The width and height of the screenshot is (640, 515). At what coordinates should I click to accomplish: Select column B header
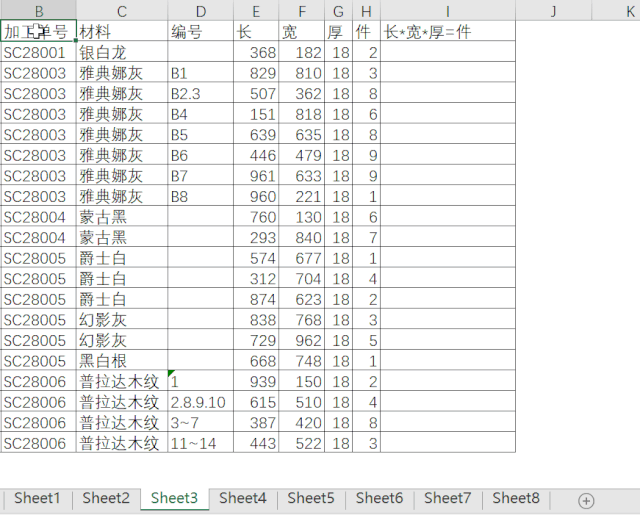pyautogui.click(x=38, y=11)
